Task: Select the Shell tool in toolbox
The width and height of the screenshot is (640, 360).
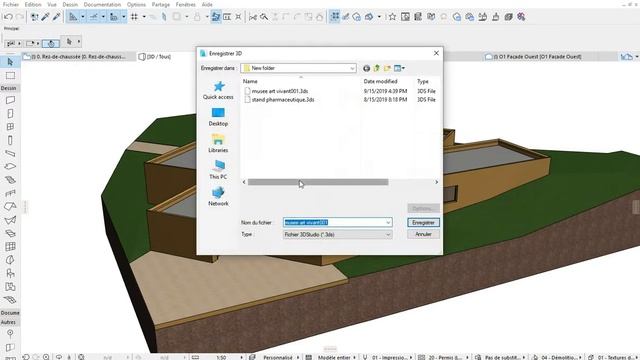Action: (x=10, y=220)
